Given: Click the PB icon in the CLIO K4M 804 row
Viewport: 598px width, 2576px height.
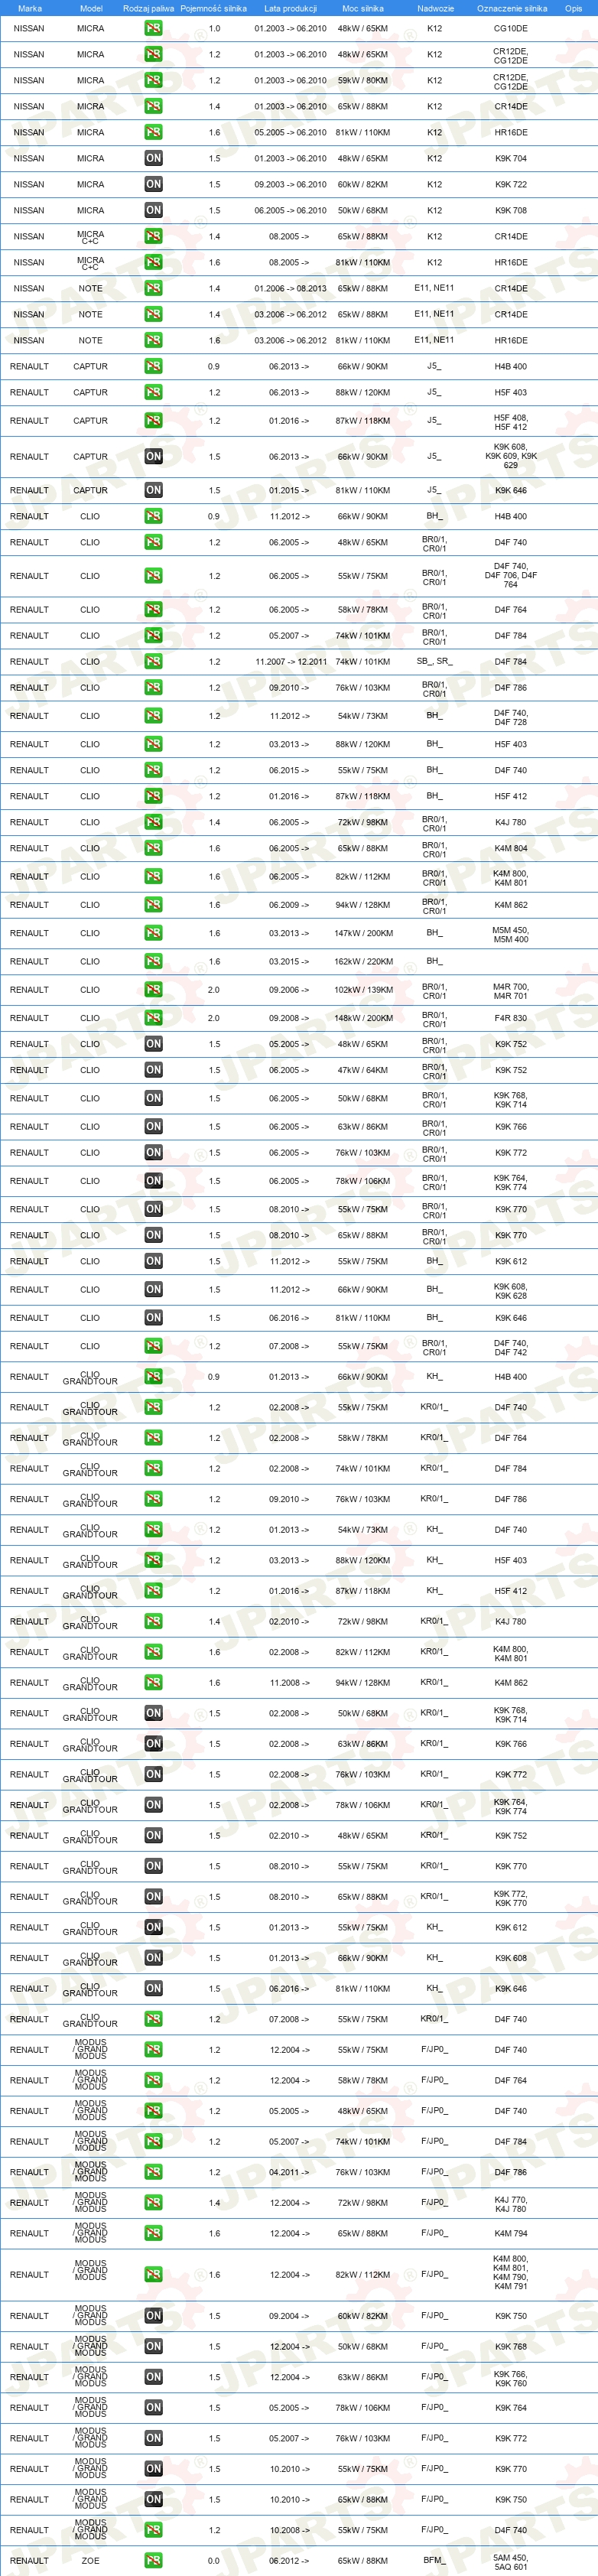Looking at the screenshot, I should 153,848.
